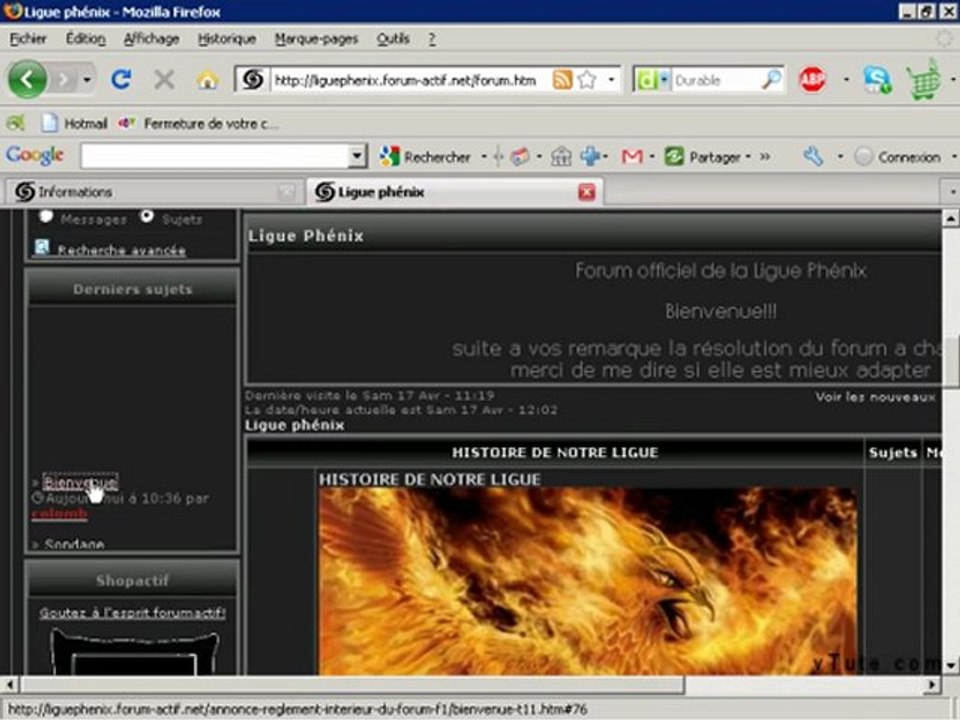Select the Messages radio button
Screen dimensions: 960x720
coord(46,216)
